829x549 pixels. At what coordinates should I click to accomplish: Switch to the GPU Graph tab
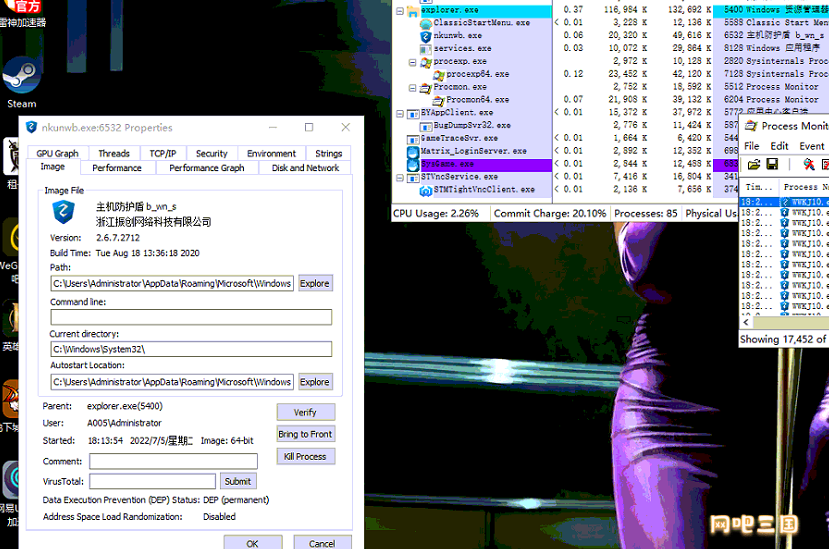(57, 153)
